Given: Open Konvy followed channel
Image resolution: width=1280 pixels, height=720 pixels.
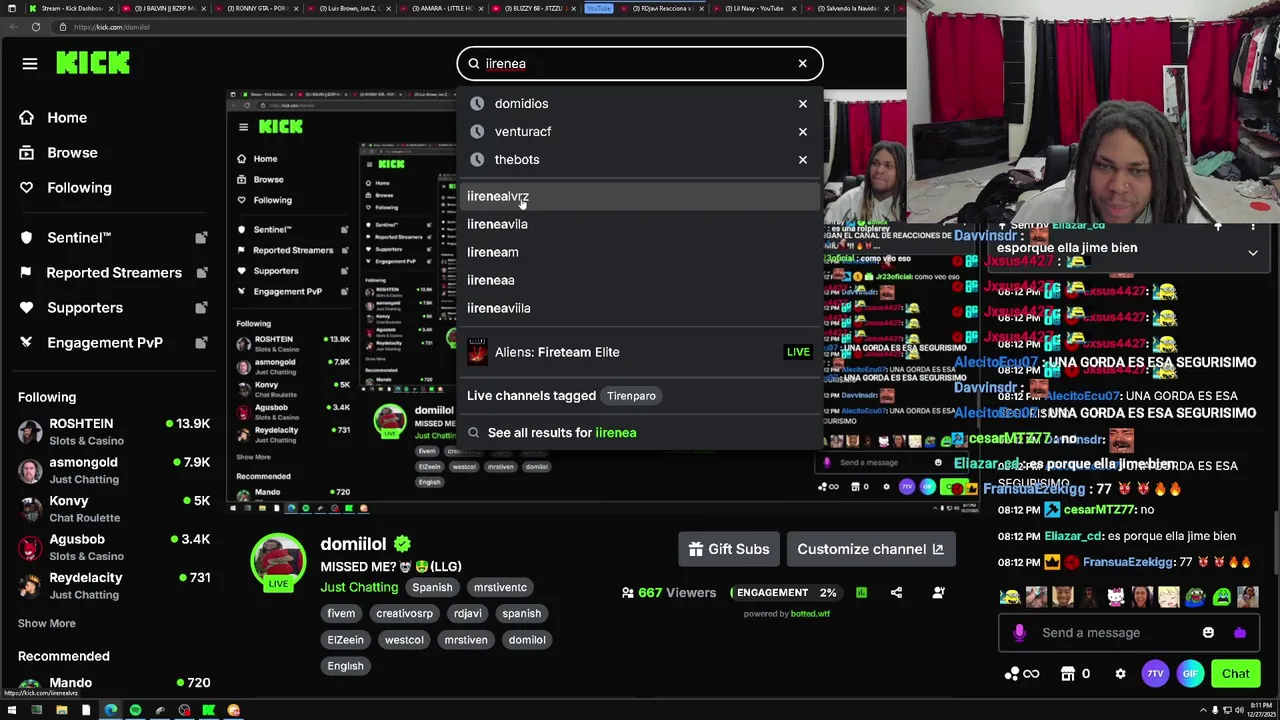Looking at the screenshot, I should click(114, 509).
